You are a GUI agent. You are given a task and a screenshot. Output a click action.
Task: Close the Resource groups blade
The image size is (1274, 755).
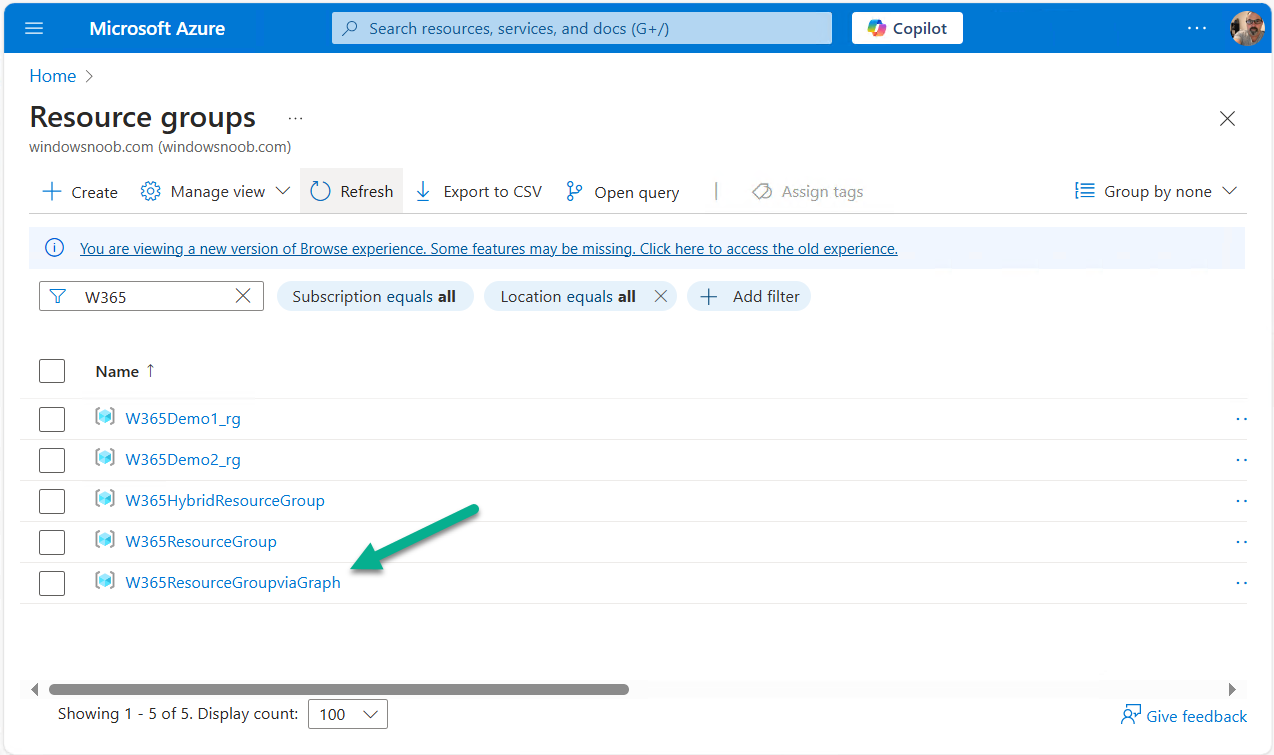coord(1227,119)
